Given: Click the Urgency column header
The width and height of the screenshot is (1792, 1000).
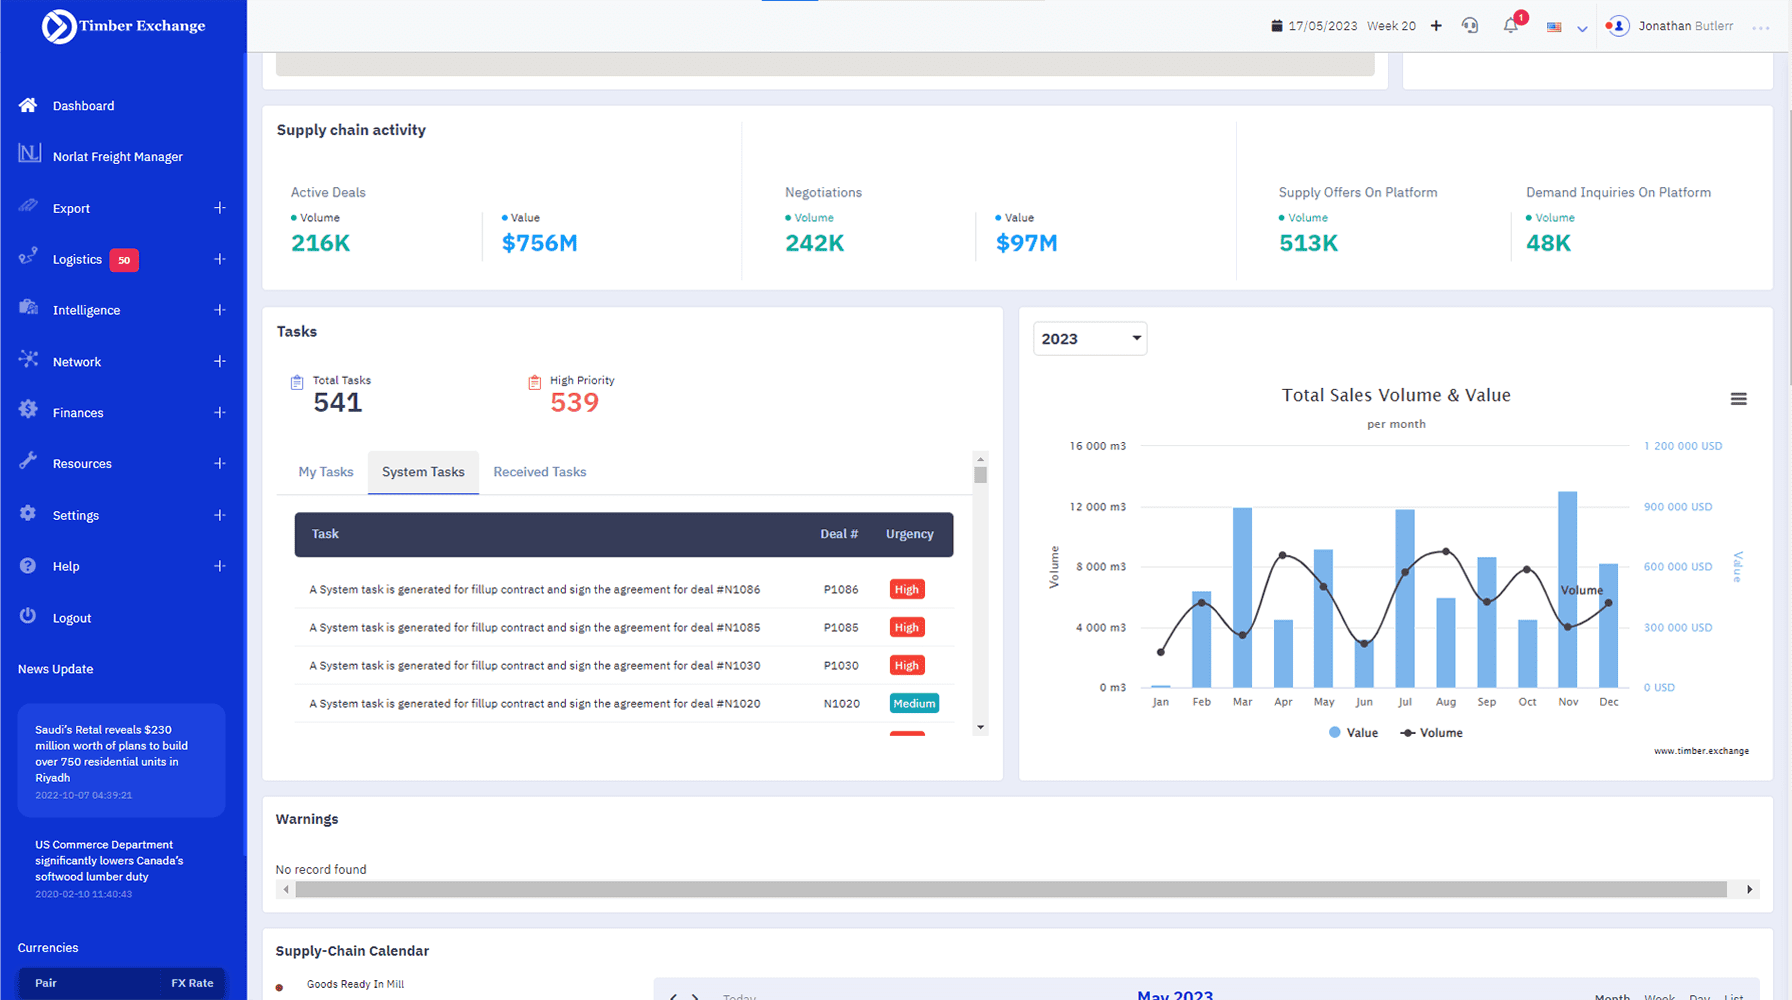Looking at the screenshot, I should pyautogui.click(x=910, y=534).
